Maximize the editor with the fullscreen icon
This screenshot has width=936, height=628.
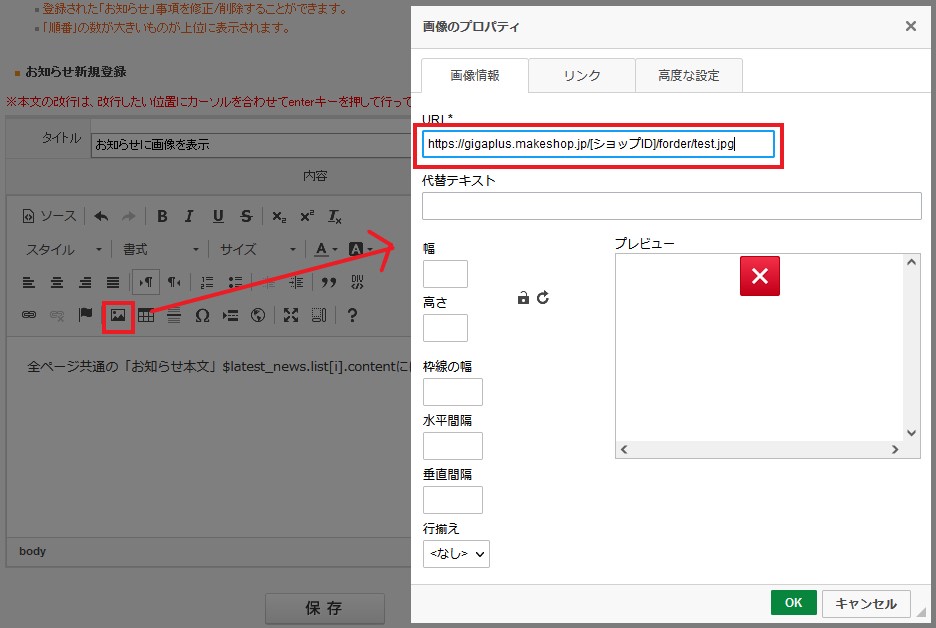tap(290, 316)
